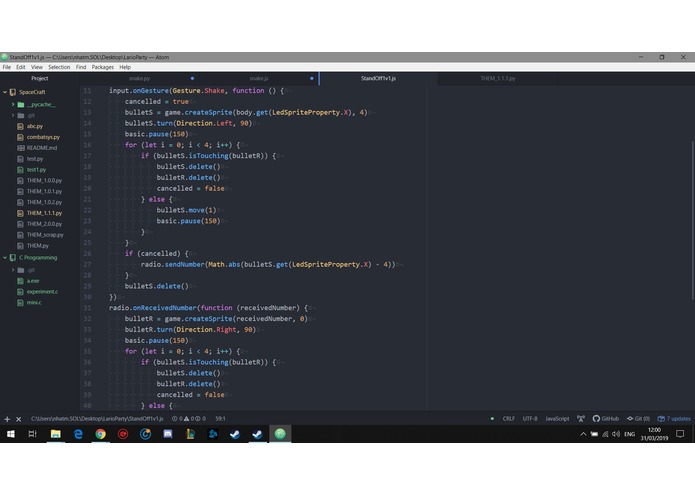
Task: Click the linter error count icon
Action: pos(174,419)
